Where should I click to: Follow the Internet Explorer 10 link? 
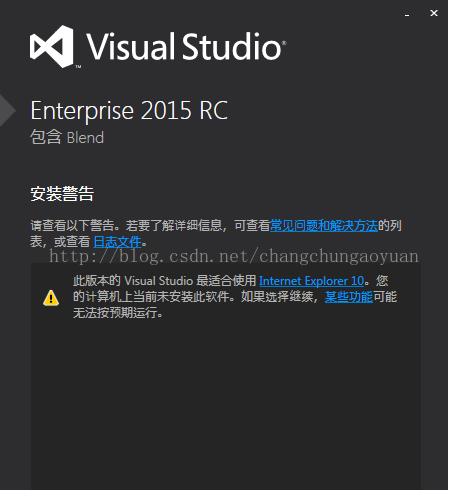tap(311, 281)
